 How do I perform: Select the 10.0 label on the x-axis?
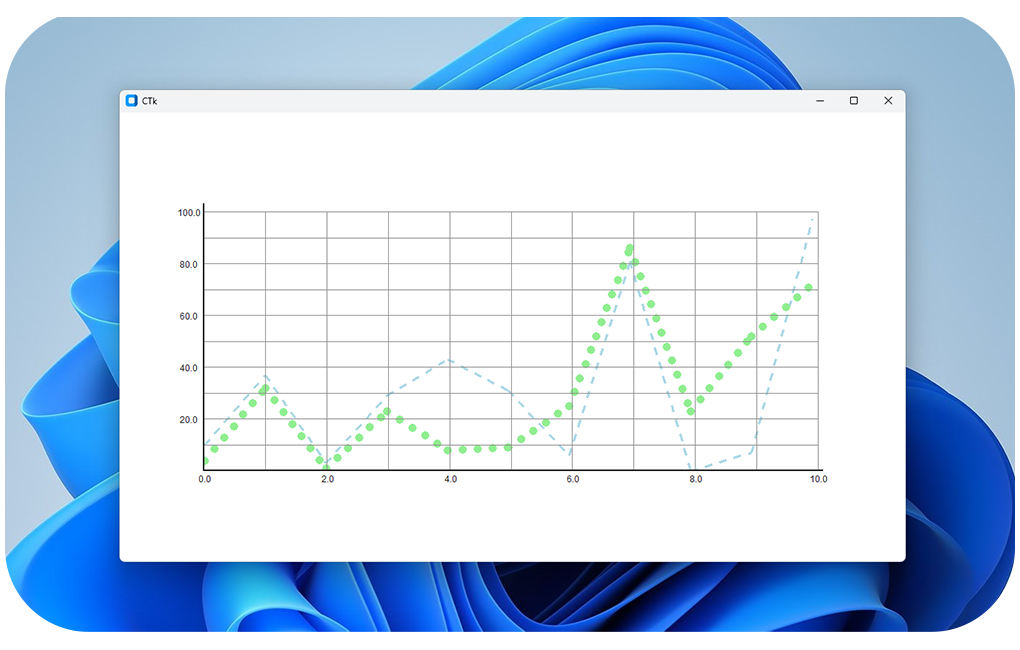point(818,480)
